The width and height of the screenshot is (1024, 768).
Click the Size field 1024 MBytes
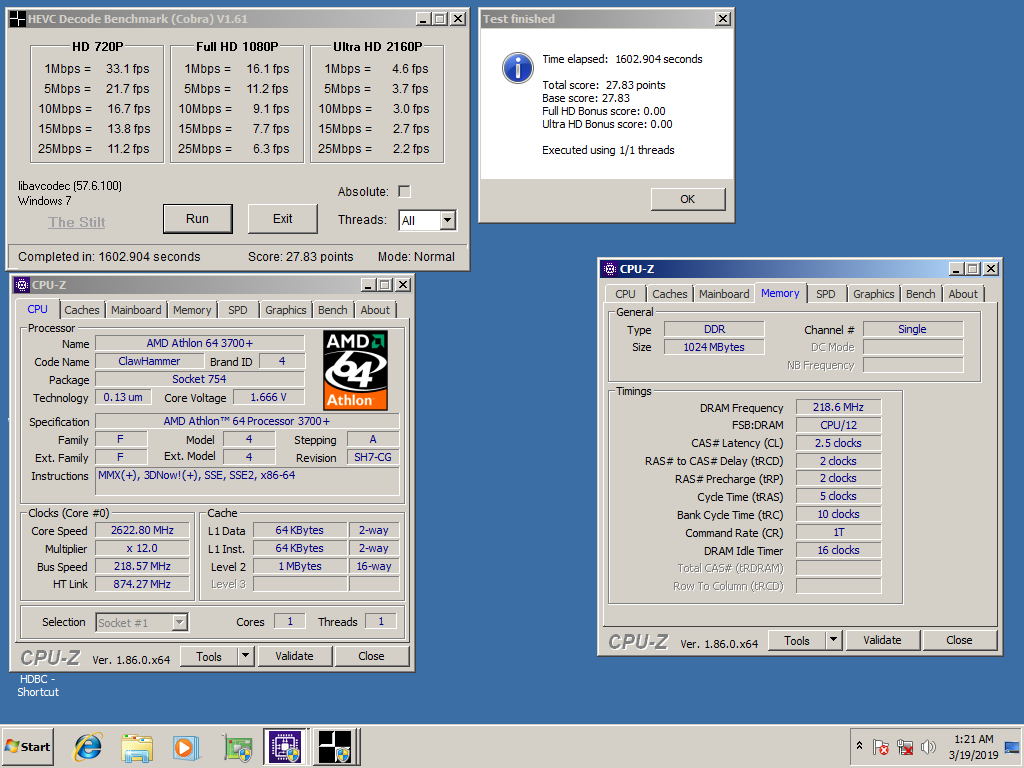click(714, 347)
